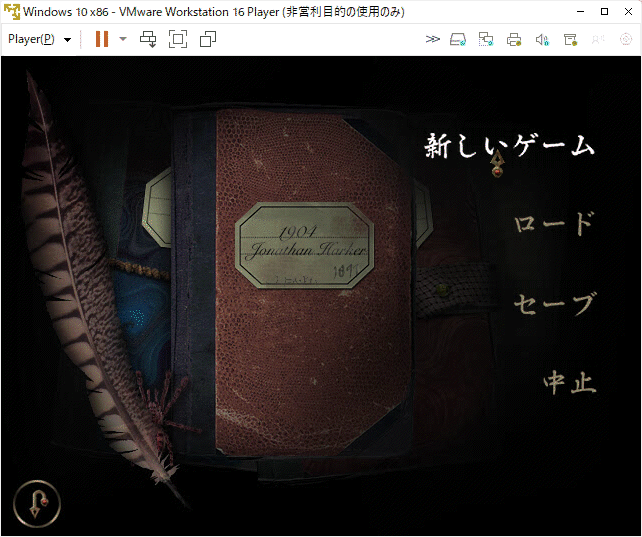
Task: Switch to Unity mode
Action: 208,39
